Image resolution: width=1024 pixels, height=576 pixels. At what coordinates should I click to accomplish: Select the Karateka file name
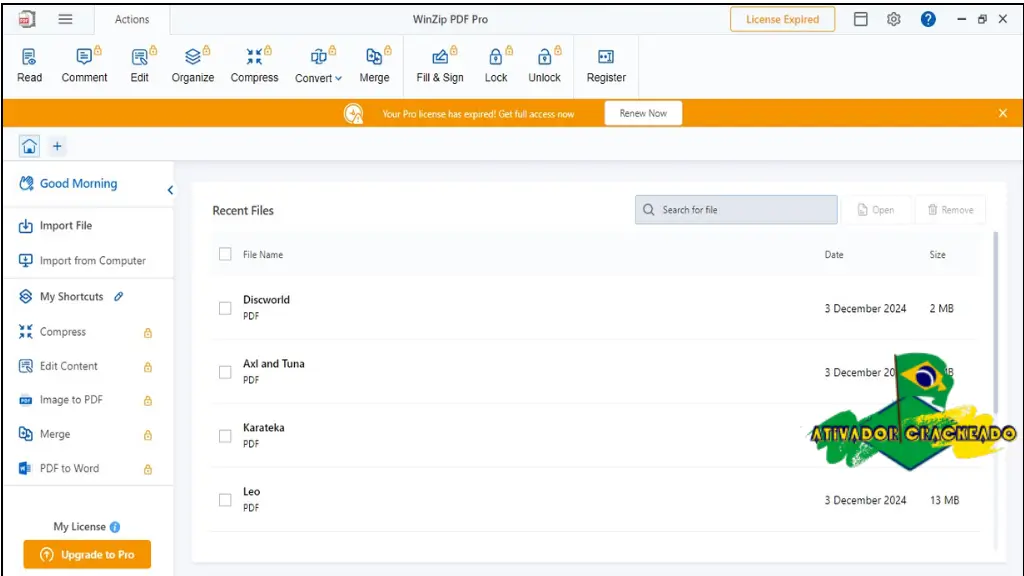click(x=264, y=428)
